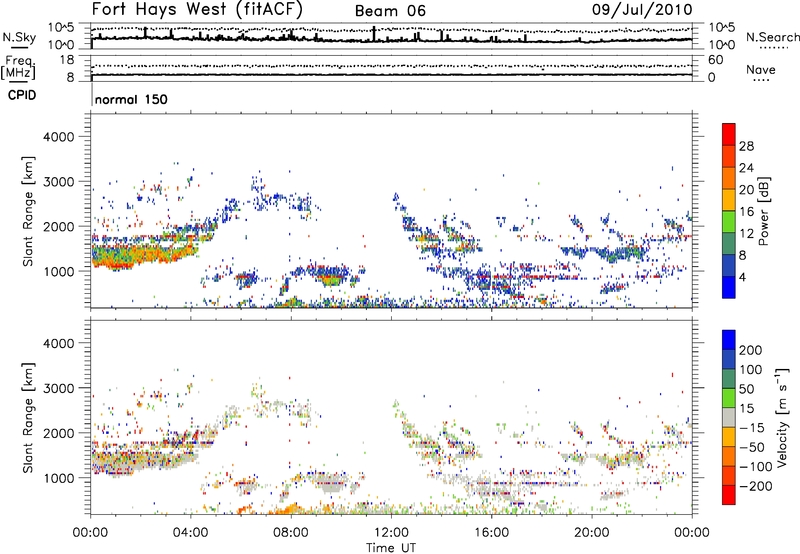The image size is (800, 554).
Task: Click the '4000' tick label on the power panel
Action: click(58, 137)
